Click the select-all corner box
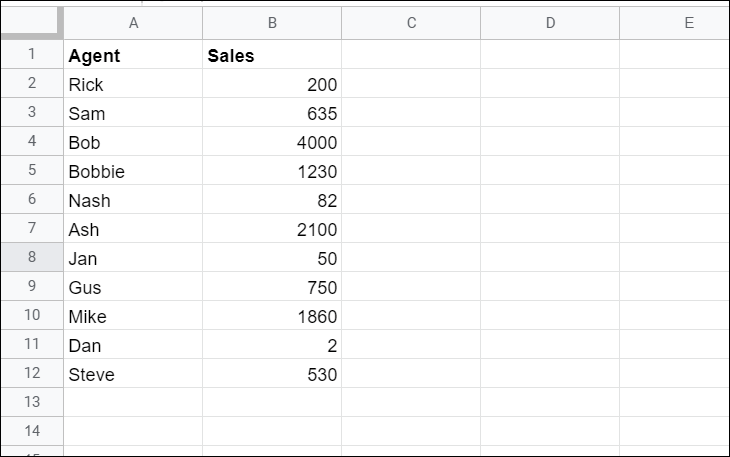Image resolution: width=730 pixels, height=457 pixels. (31, 22)
